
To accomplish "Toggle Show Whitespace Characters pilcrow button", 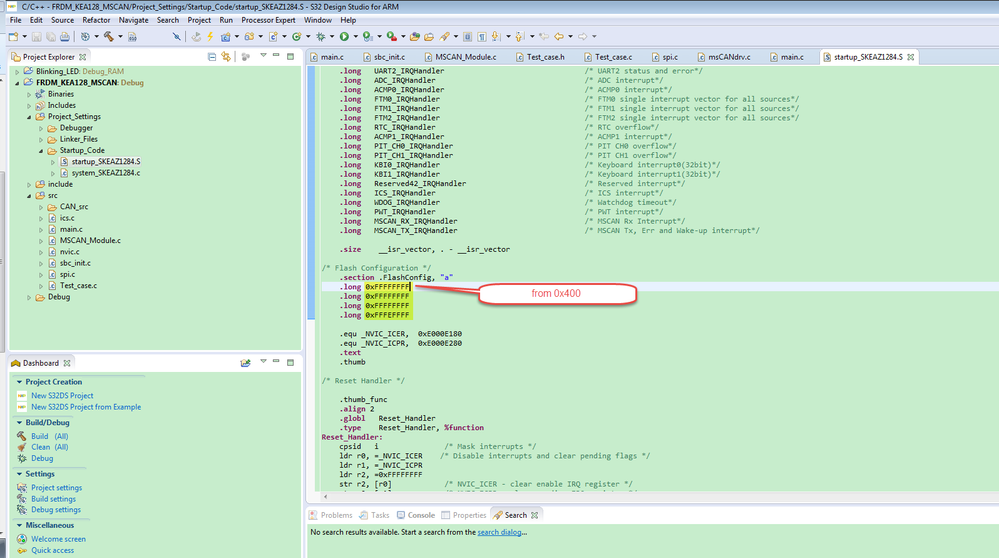I will click(x=482, y=37).
